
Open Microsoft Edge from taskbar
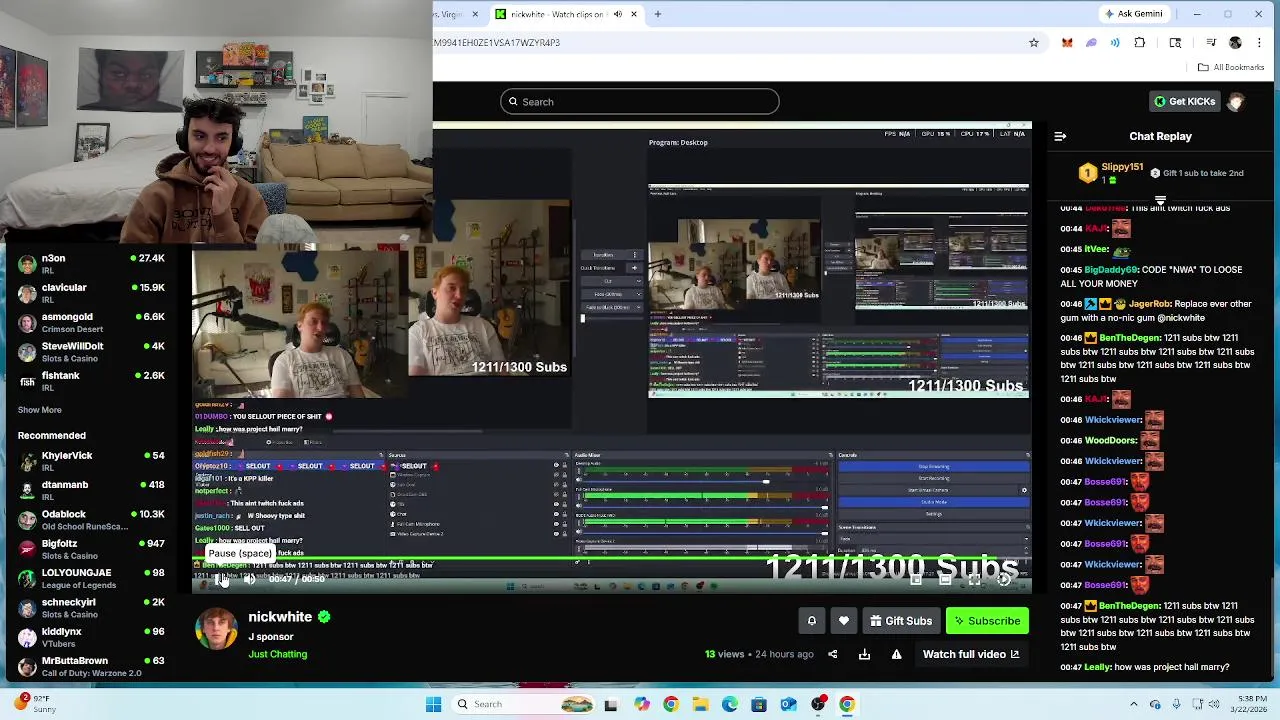coord(730,704)
